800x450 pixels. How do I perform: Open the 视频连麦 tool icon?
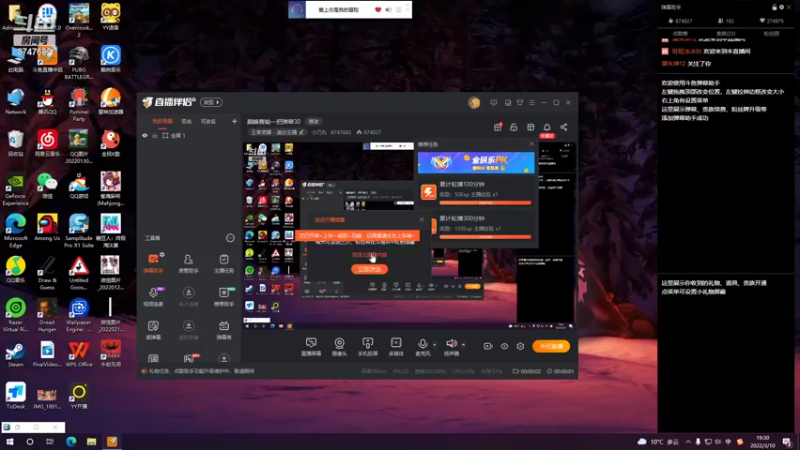pos(153,296)
